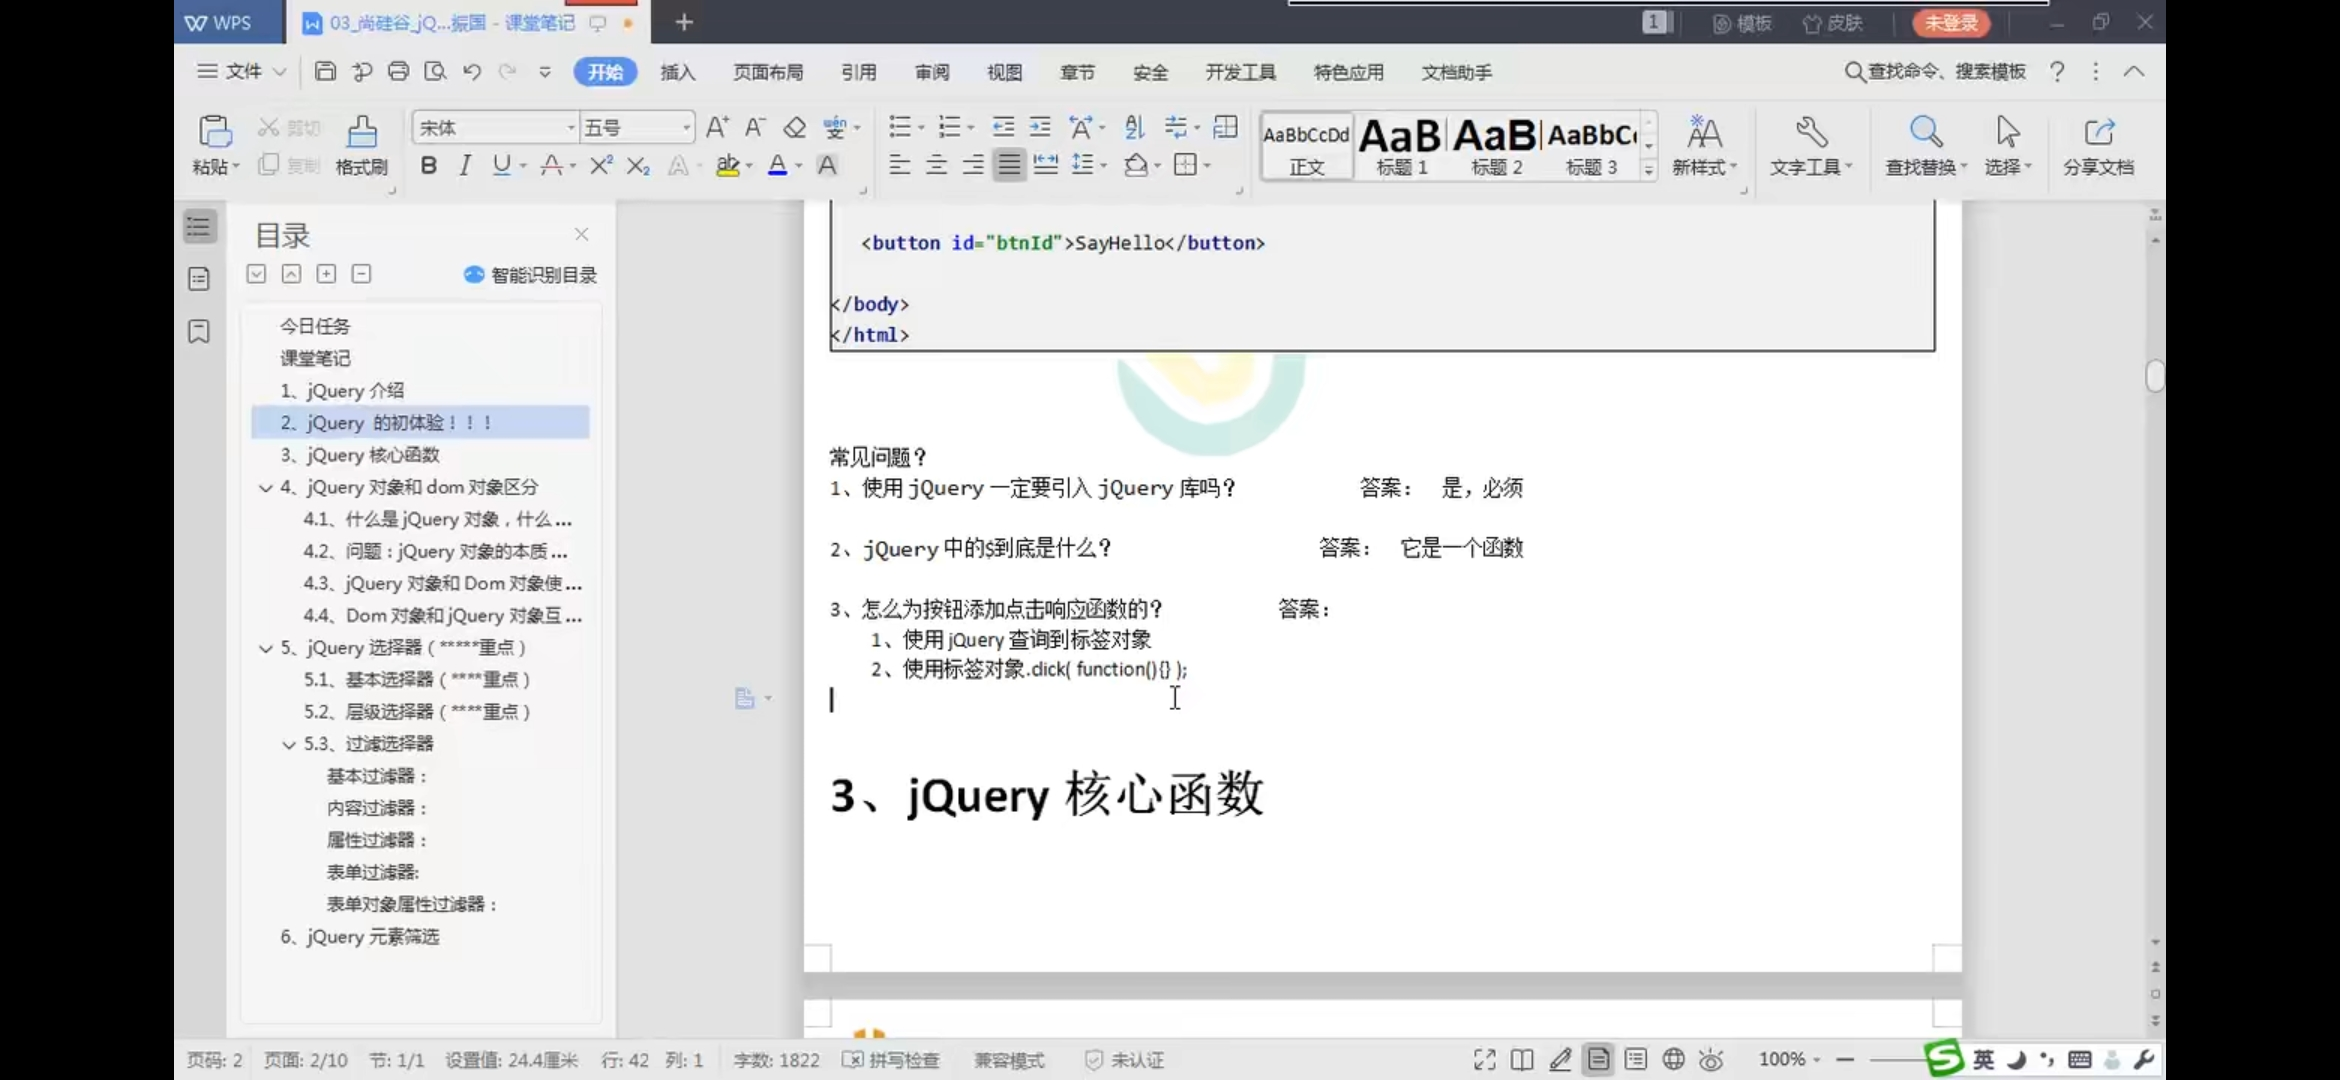Toggle Subscript formatting
Screen dimensions: 2340x1080
tap(638, 166)
